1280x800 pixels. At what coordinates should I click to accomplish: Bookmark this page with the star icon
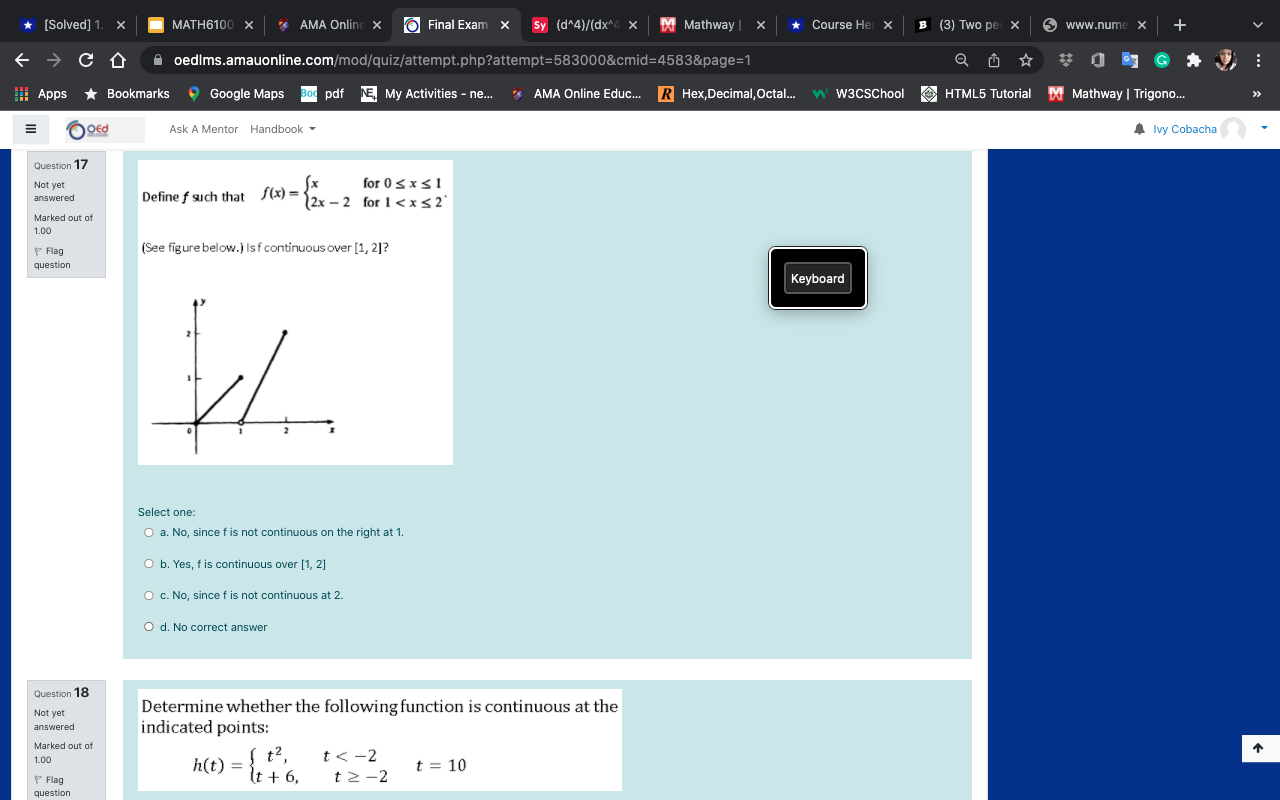point(1026,60)
